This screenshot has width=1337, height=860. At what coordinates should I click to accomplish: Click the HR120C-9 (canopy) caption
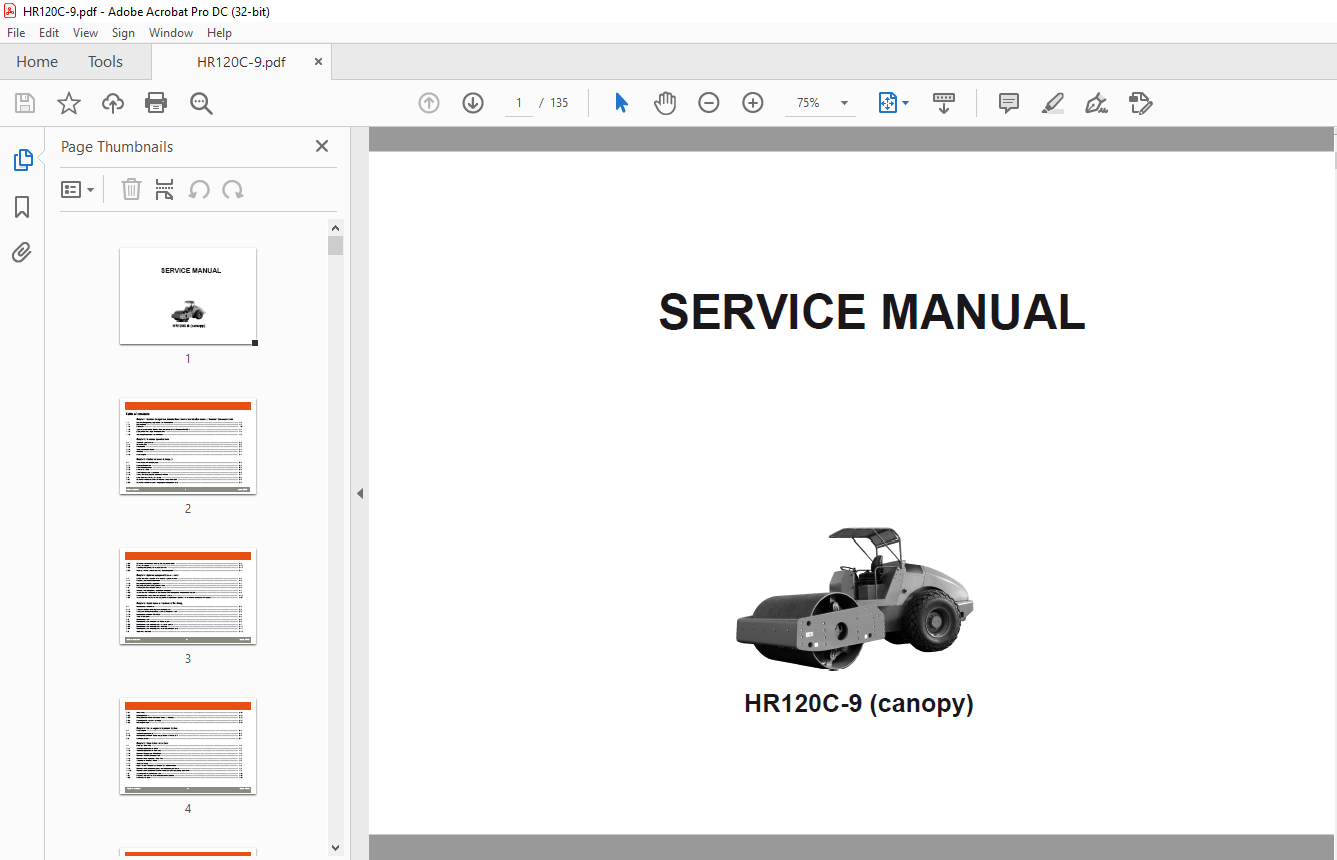(x=859, y=704)
